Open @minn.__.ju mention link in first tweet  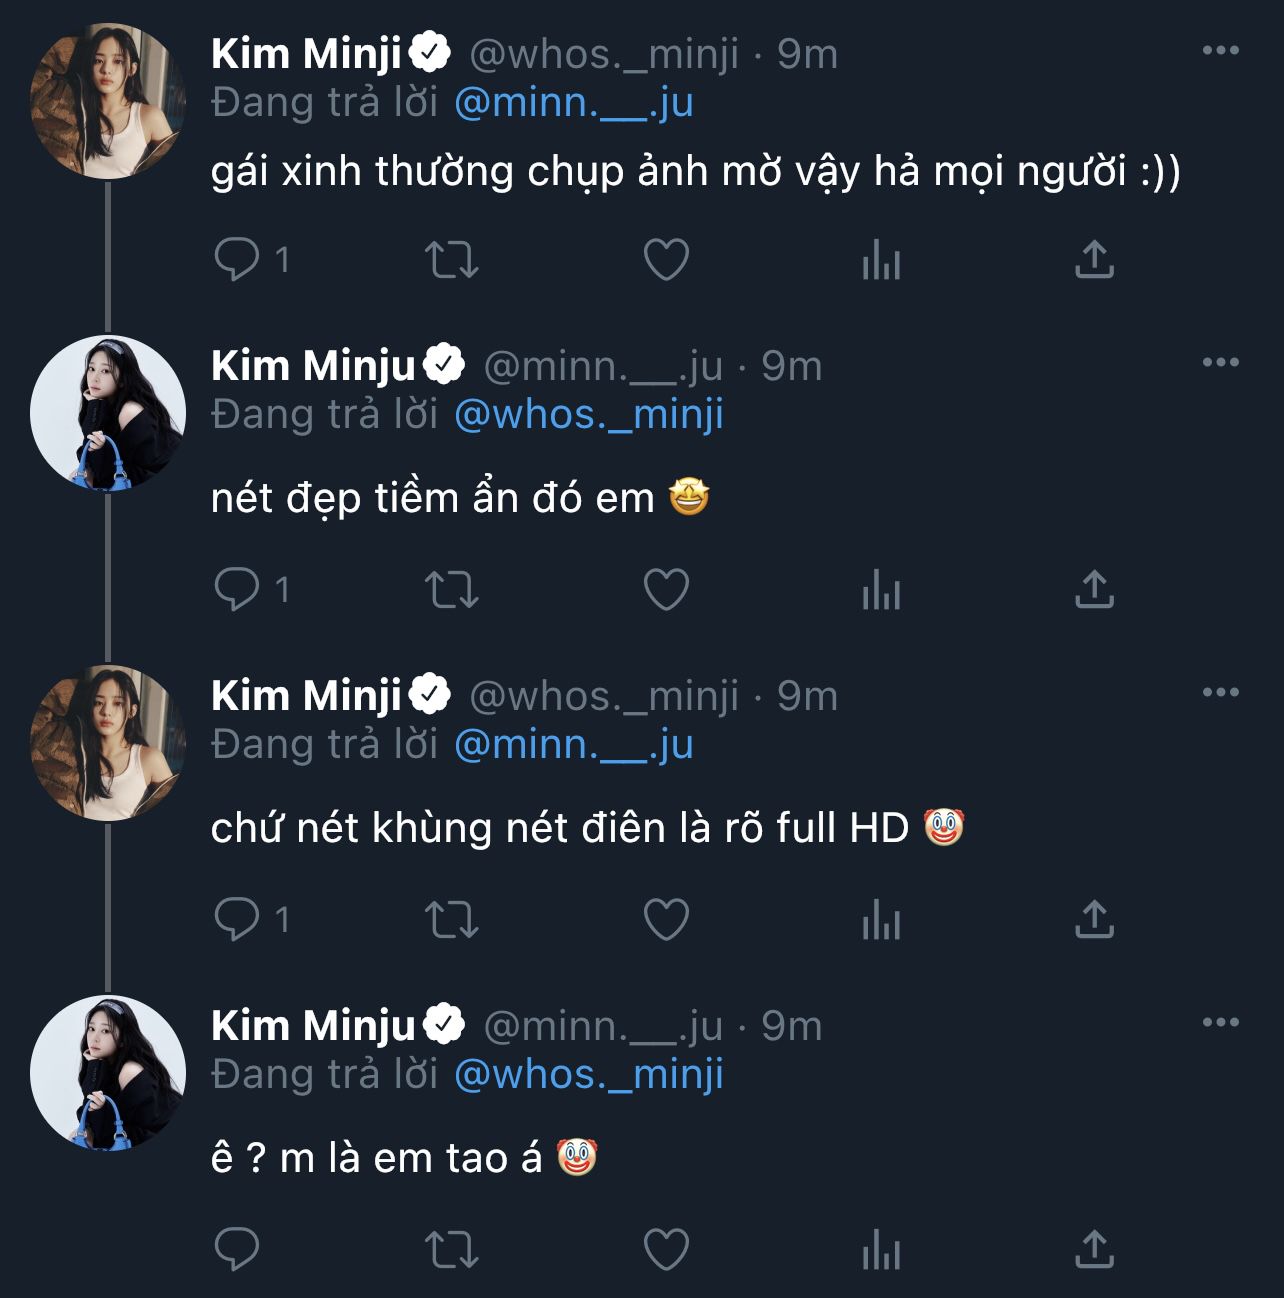click(573, 103)
